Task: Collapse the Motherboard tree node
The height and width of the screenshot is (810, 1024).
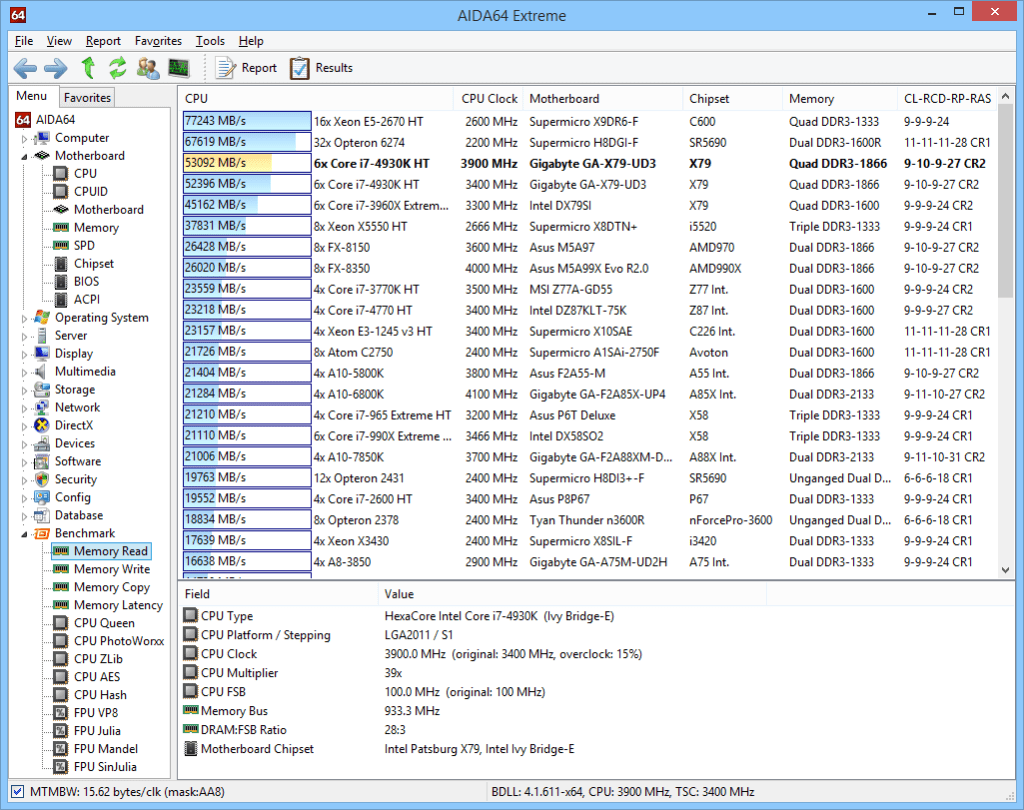Action: (x=25, y=156)
